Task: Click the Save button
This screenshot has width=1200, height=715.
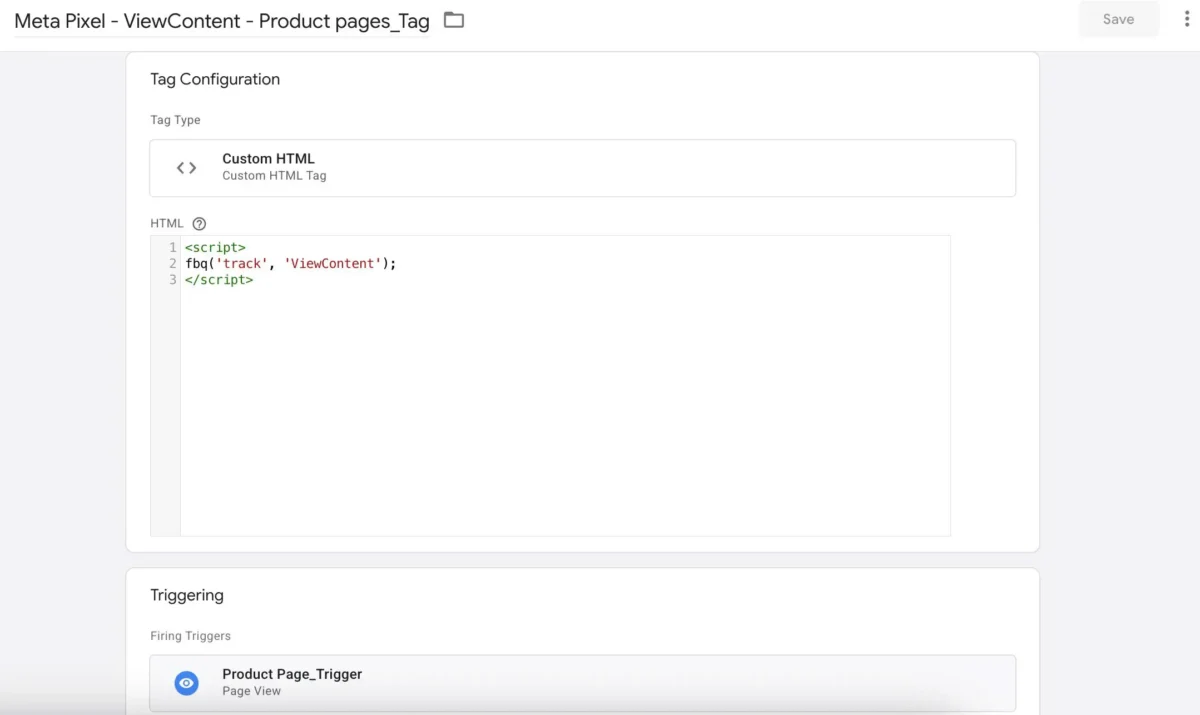Action: 1118,18
